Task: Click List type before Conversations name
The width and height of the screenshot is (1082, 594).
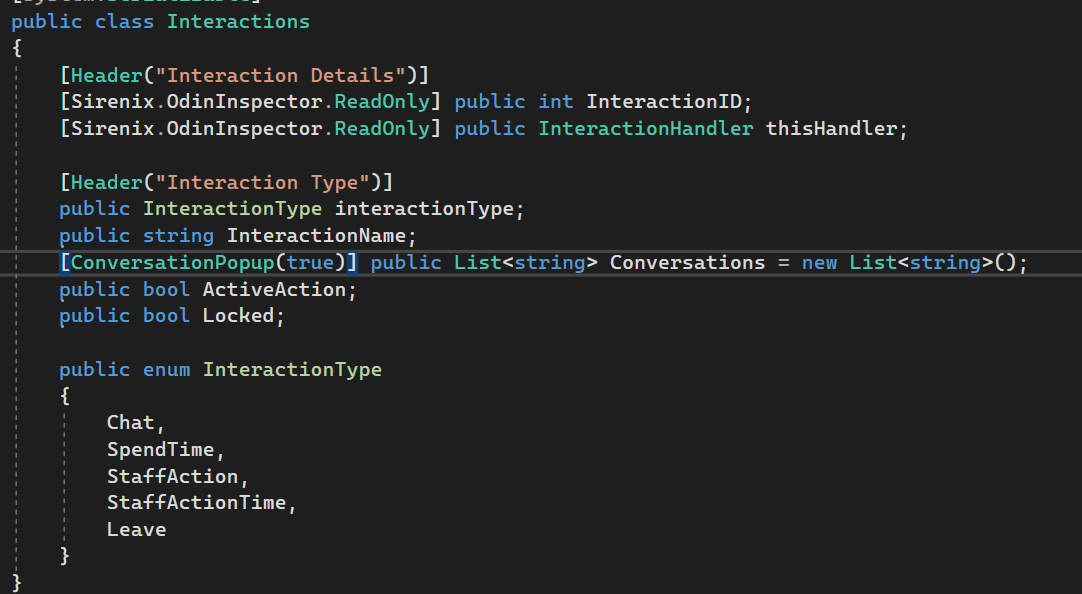Action: pyautogui.click(x=478, y=263)
